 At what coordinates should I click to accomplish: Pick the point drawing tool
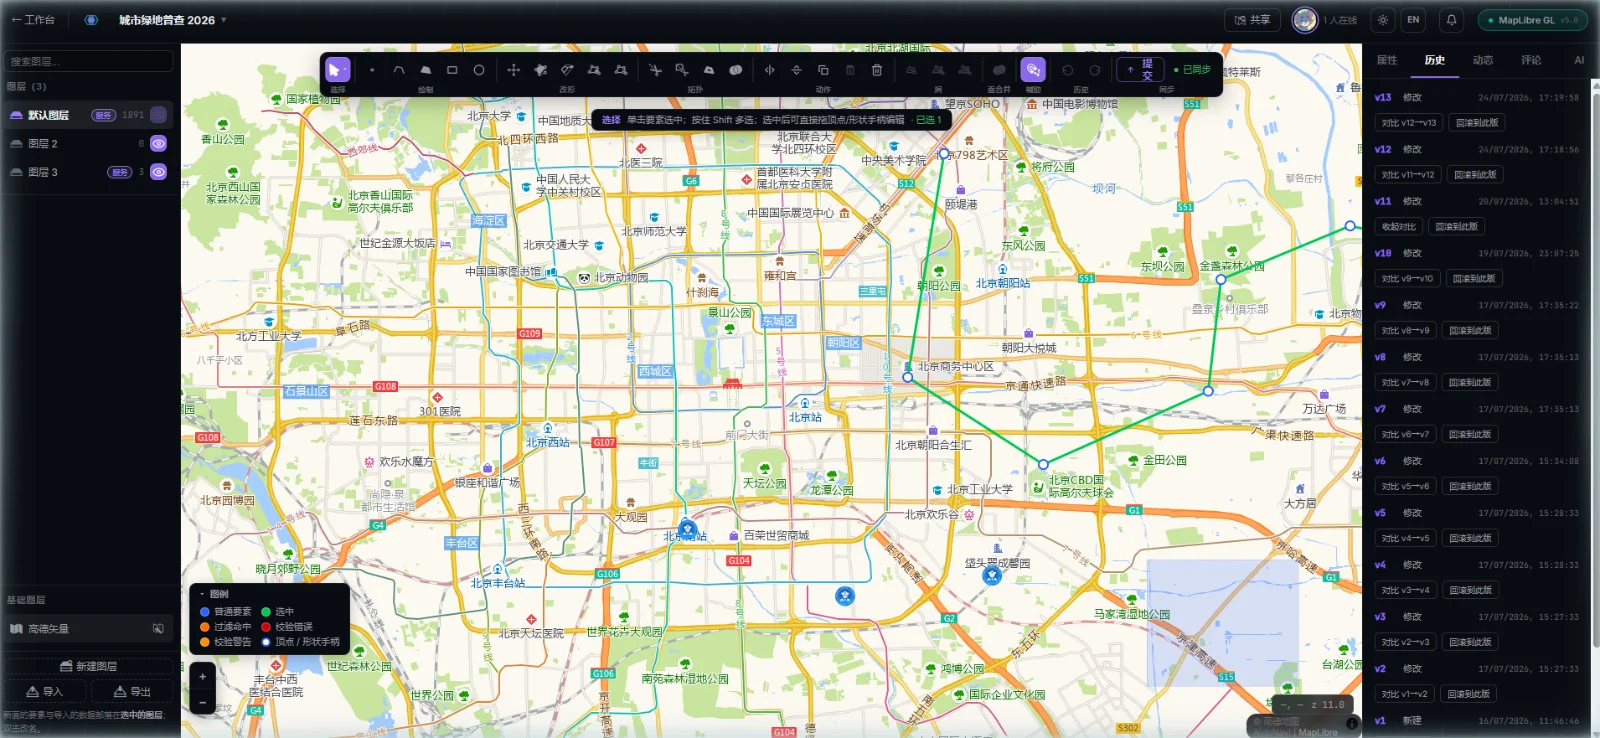pyautogui.click(x=372, y=70)
